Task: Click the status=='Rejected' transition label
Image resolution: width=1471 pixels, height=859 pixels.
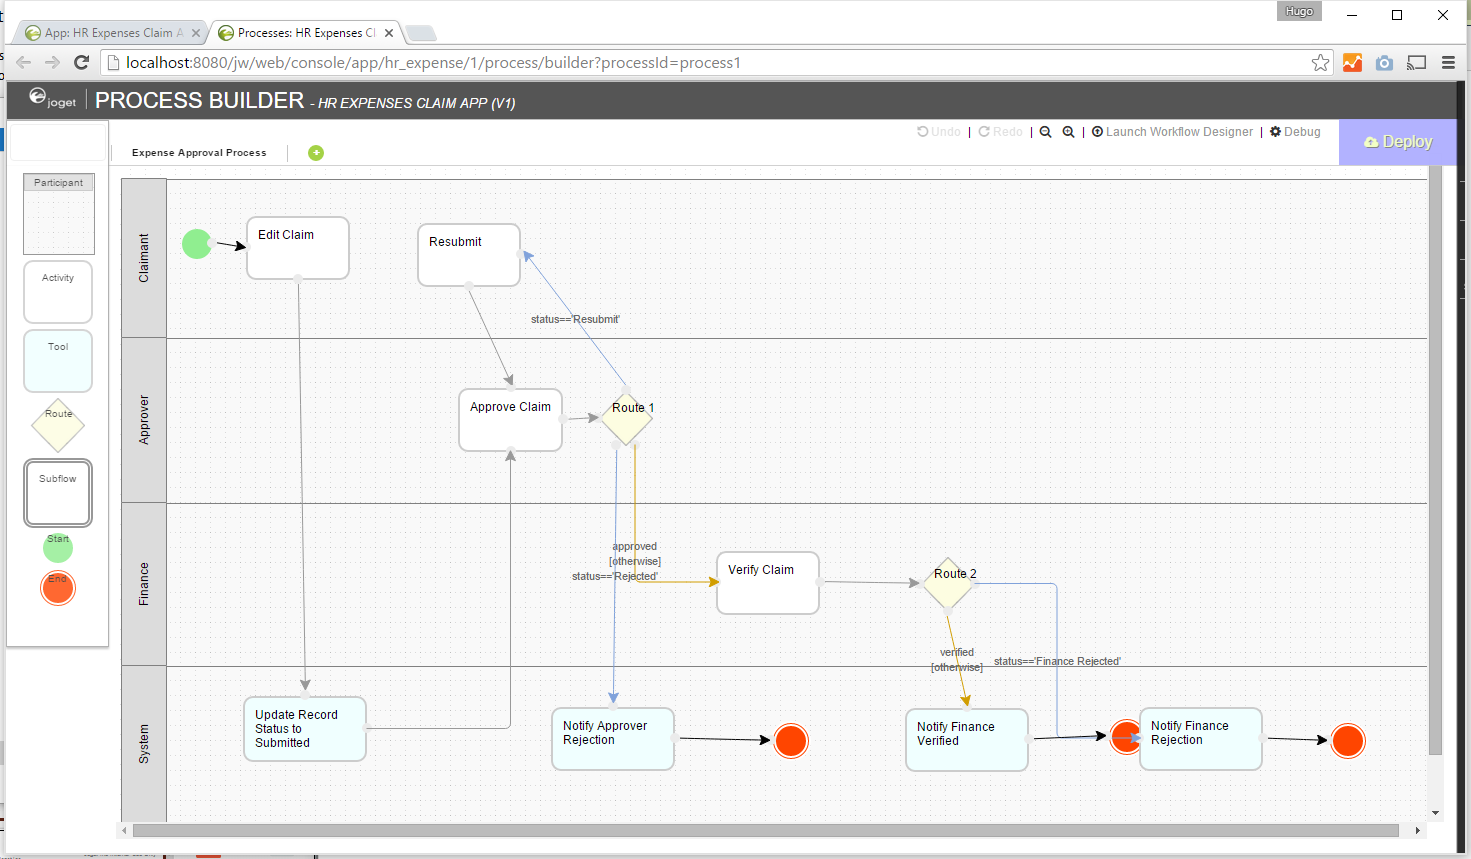Action: click(615, 576)
